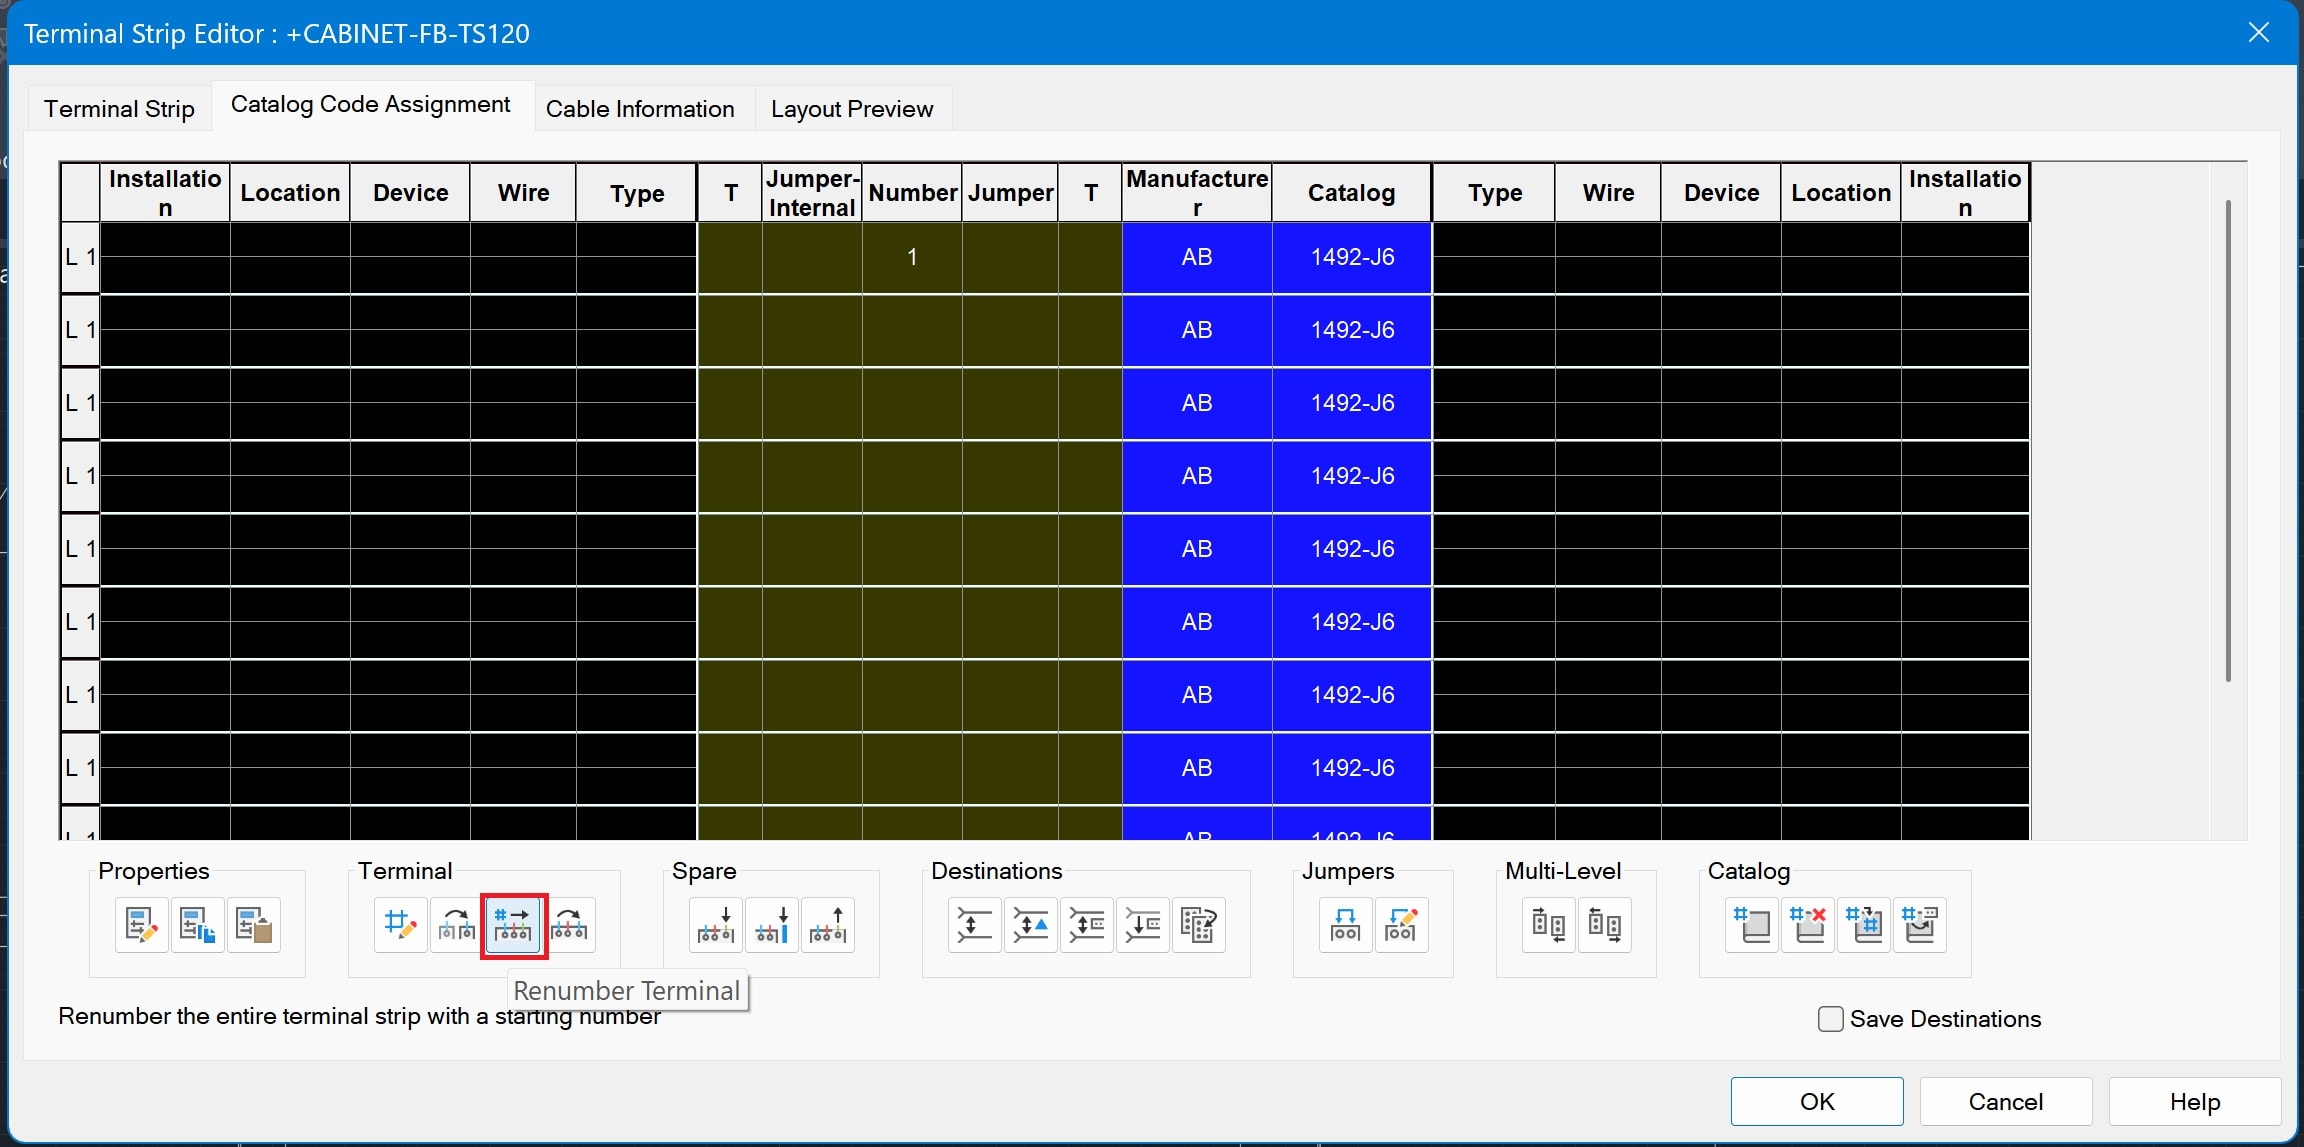Viewport: 2304px width, 1147px height.
Task: Click Paste Terminal Block Properties clipboard icon
Action: point(254,925)
